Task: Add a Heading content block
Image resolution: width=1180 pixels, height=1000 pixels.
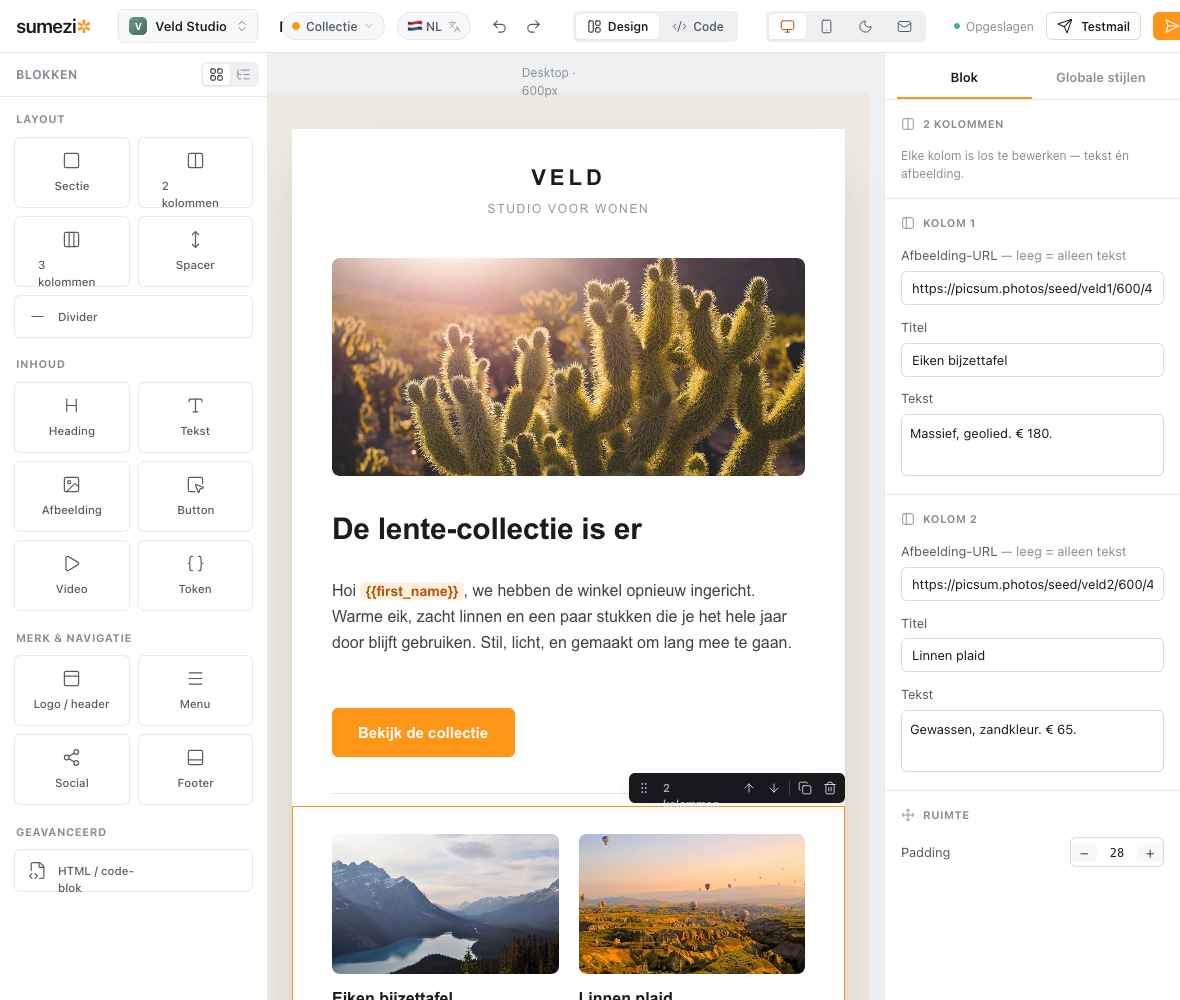Action: coord(71,418)
